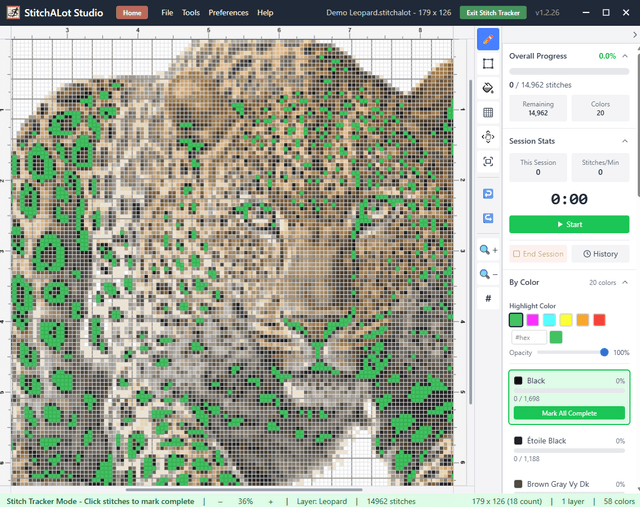Viewport: 640px width, 507px height.
Task: Click the Colors 20 stat card
Action: click(600, 108)
